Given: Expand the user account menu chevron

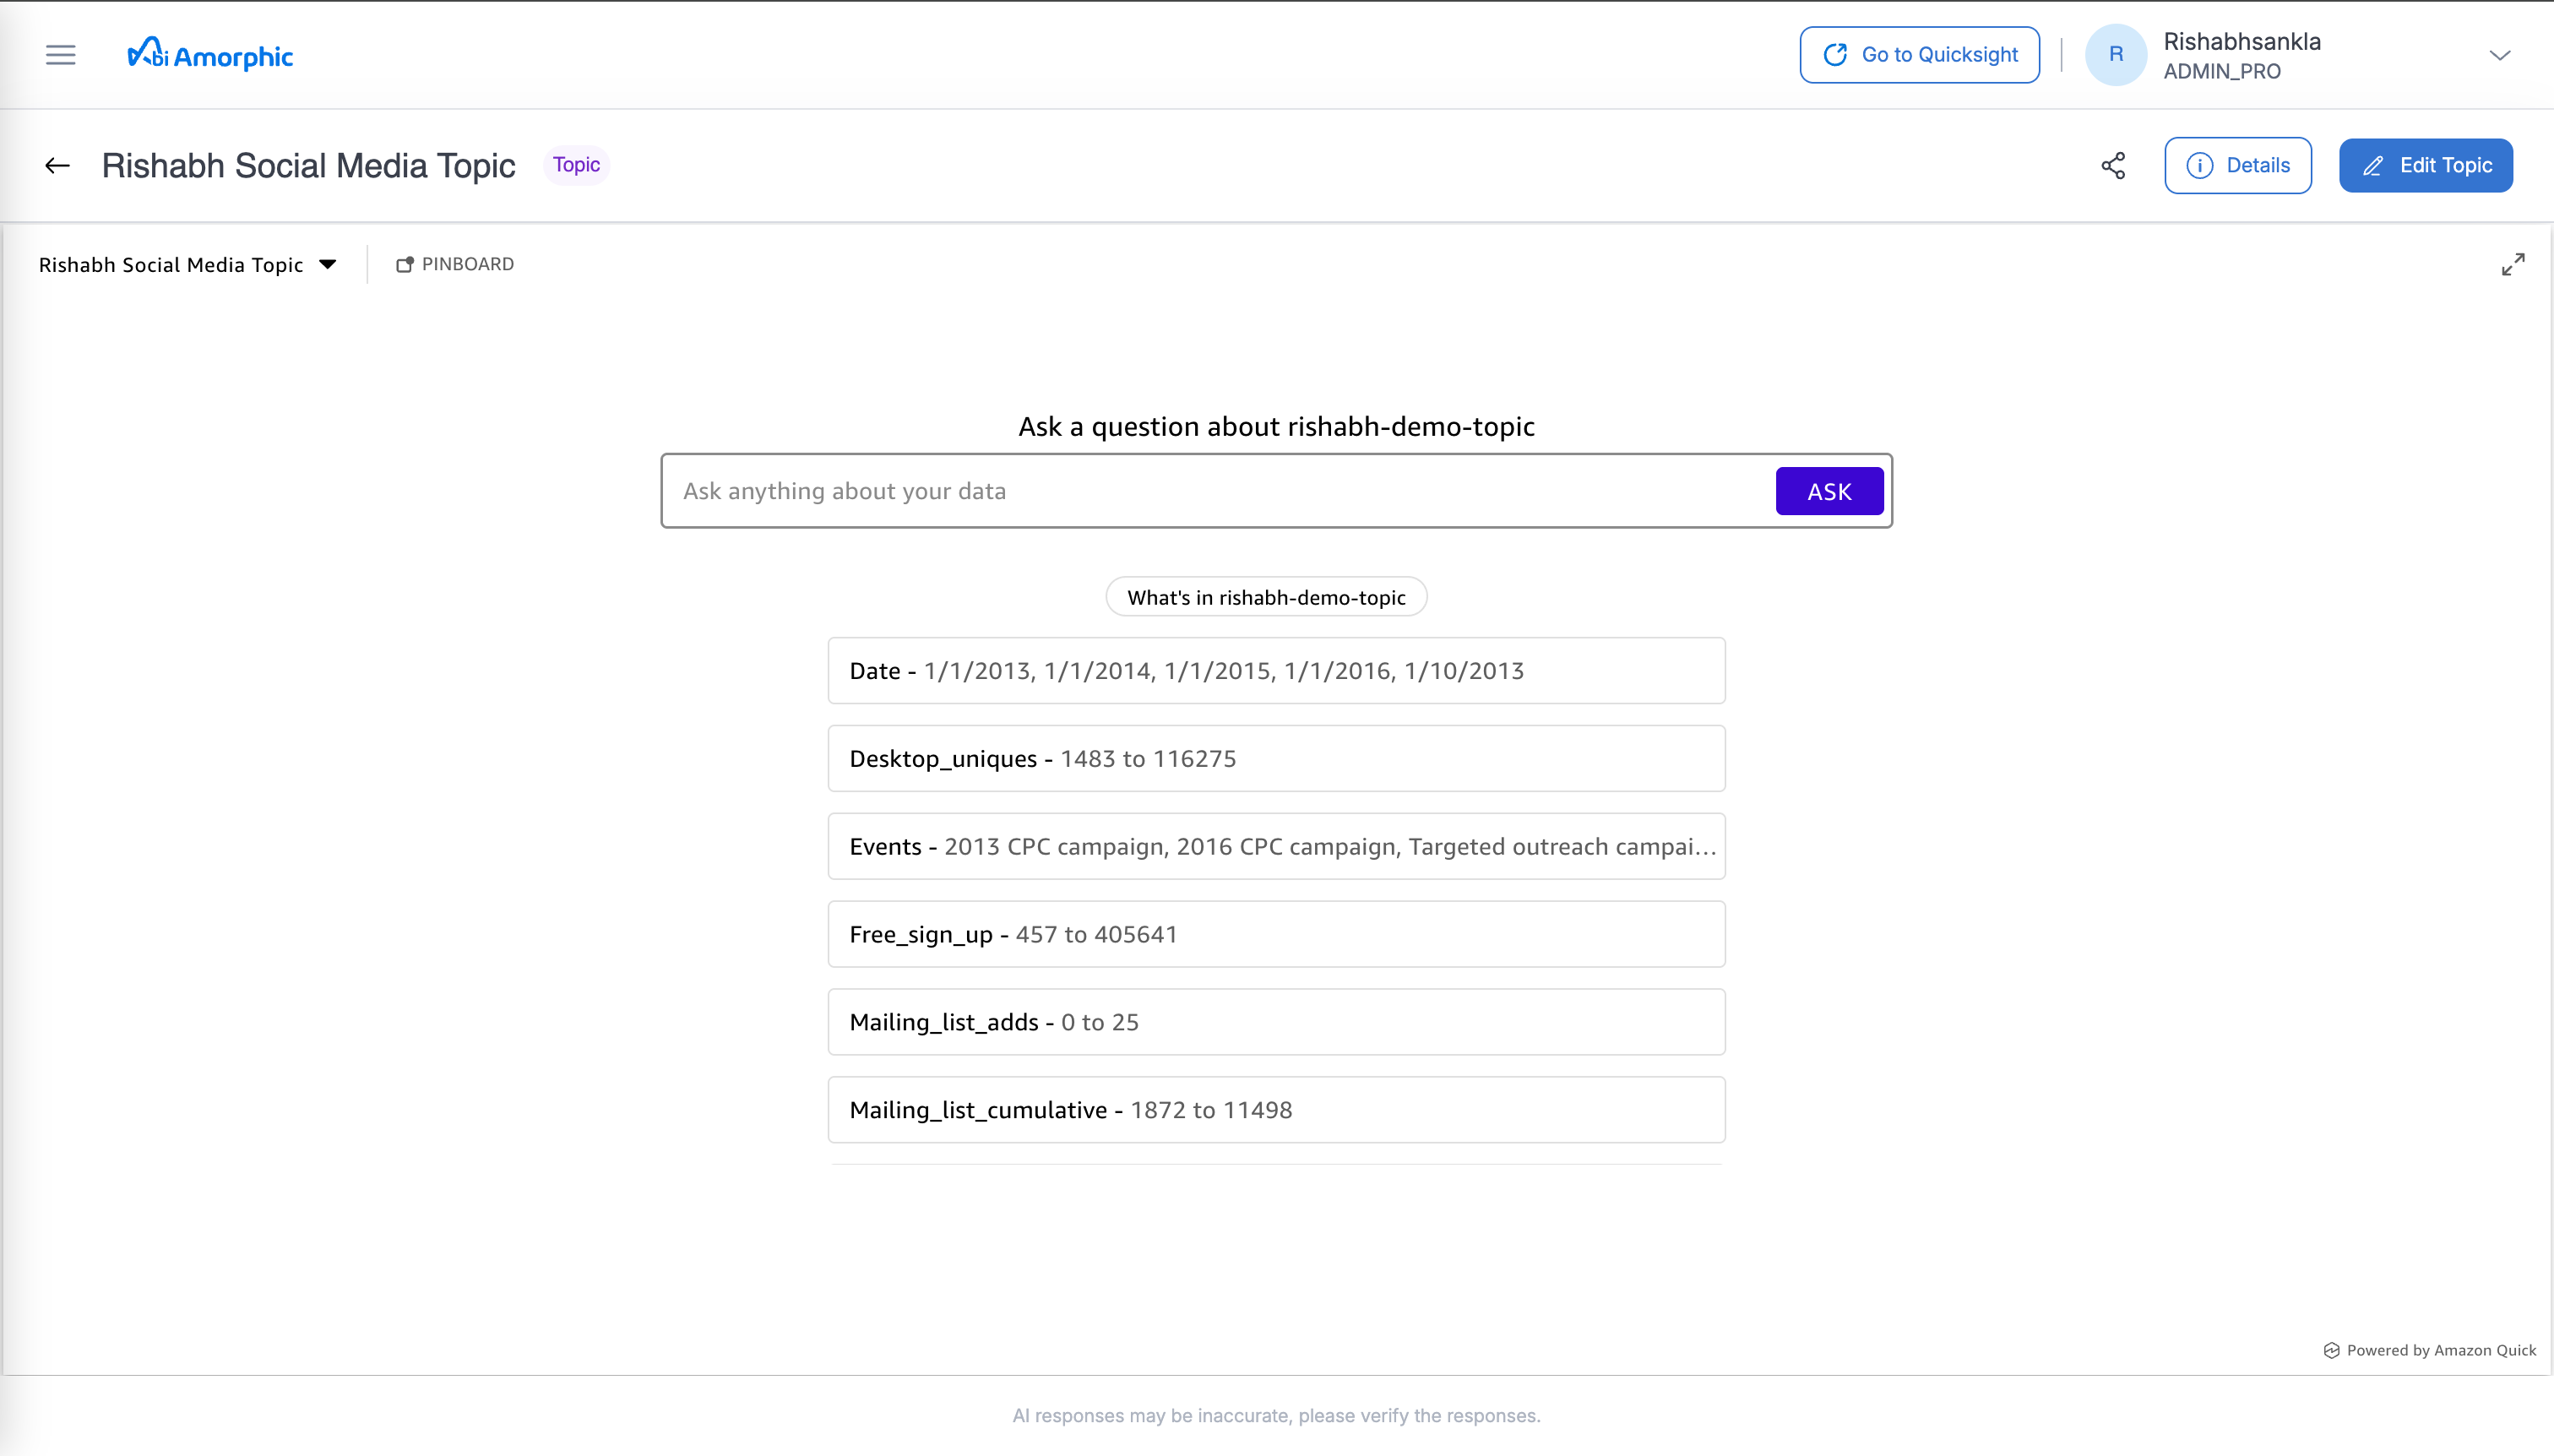Looking at the screenshot, I should point(2502,54).
